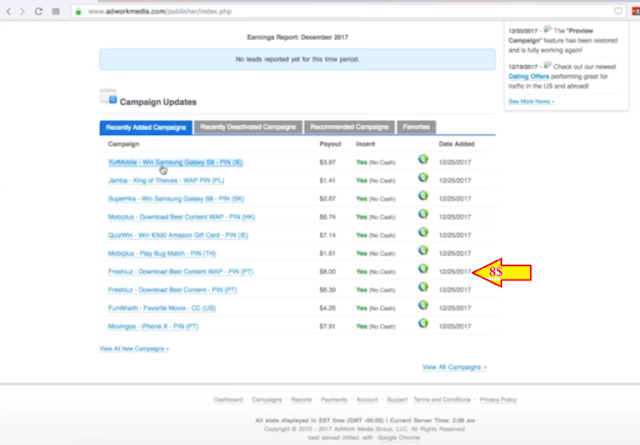Click globe icon for QuizWin Amazon Gift Card row
This screenshot has height=445, width=640.
tap(423, 232)
